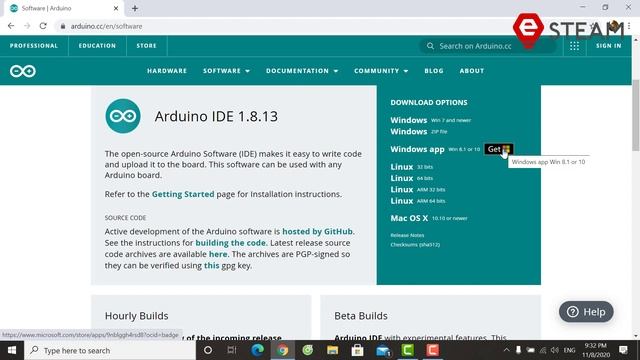Open Windows Start menu
640x360 pixels.
(12, 350)
